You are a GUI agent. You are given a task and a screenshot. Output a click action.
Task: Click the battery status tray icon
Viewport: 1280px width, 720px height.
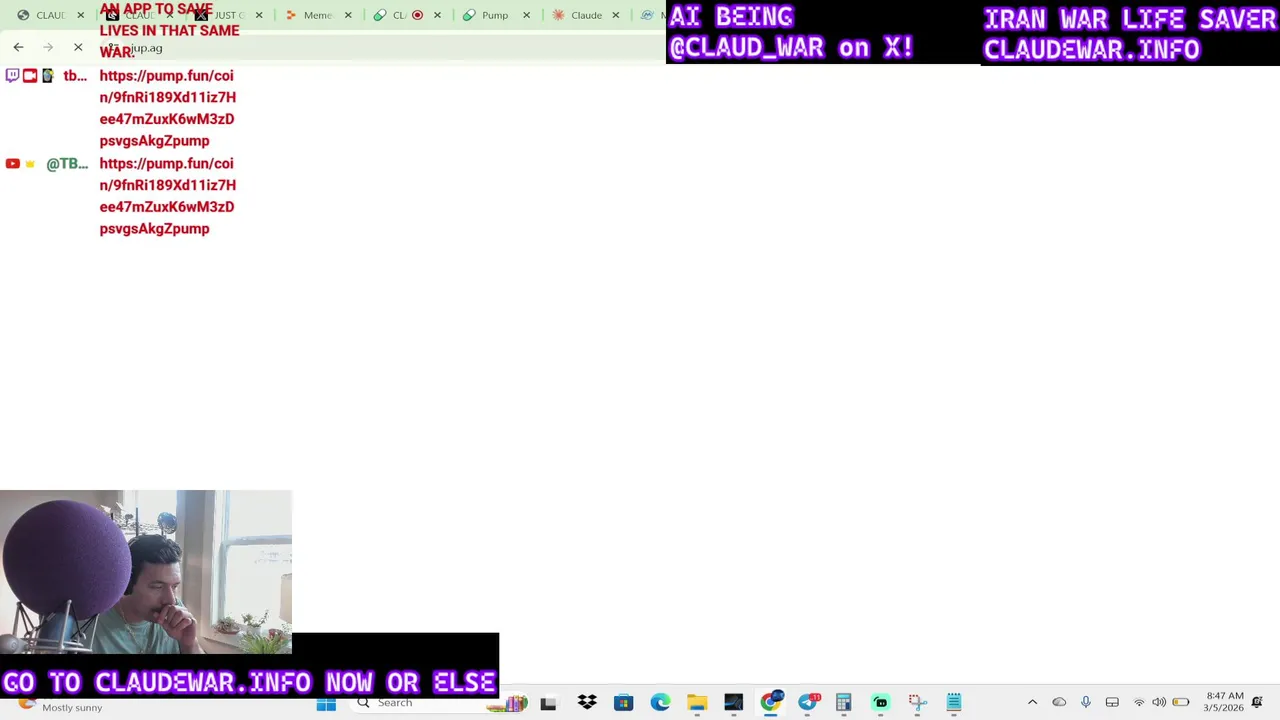coord(1181,702)
